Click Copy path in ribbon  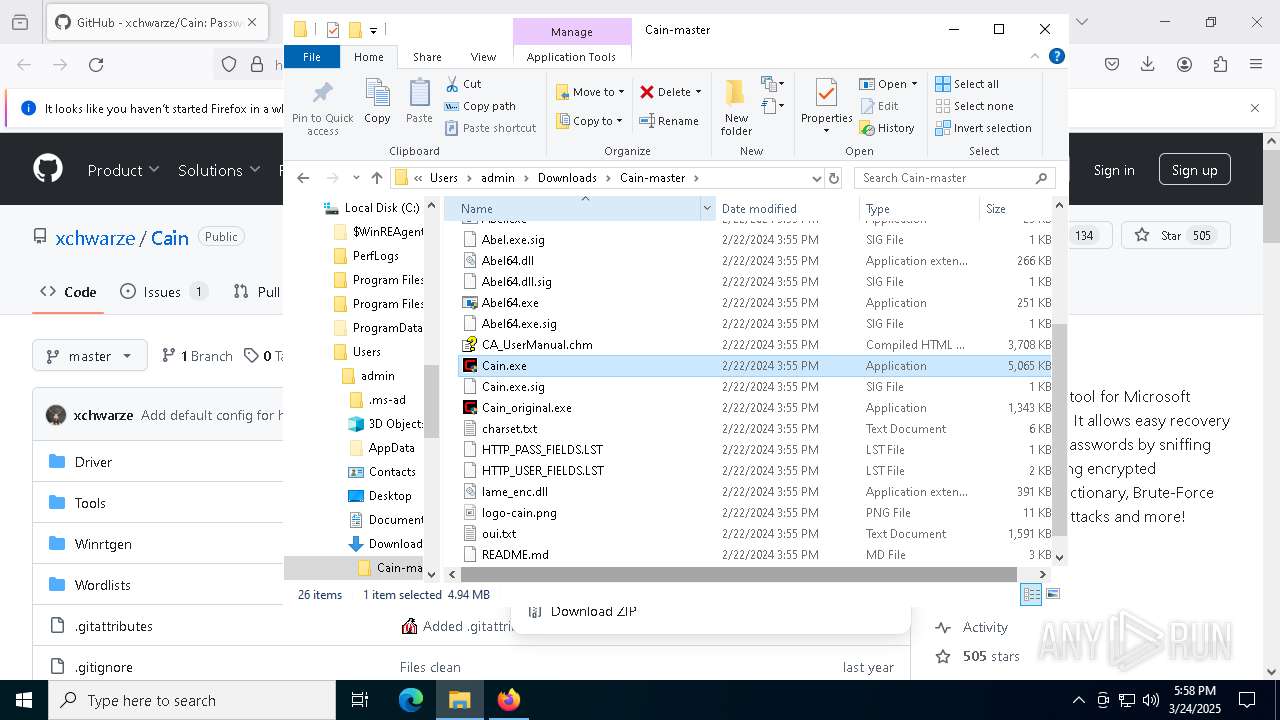(x=480, y=106)
